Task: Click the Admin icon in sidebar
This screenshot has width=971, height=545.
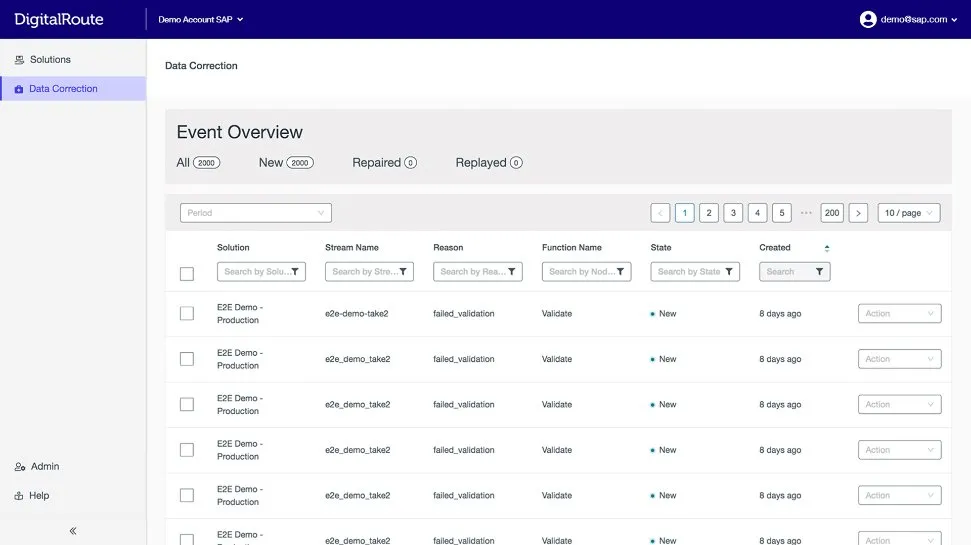Action: 19,467
